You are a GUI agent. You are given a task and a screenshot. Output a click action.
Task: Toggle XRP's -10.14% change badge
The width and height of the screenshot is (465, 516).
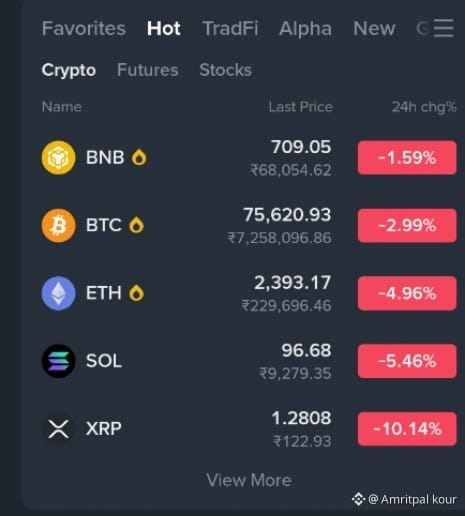coord(407,429)
